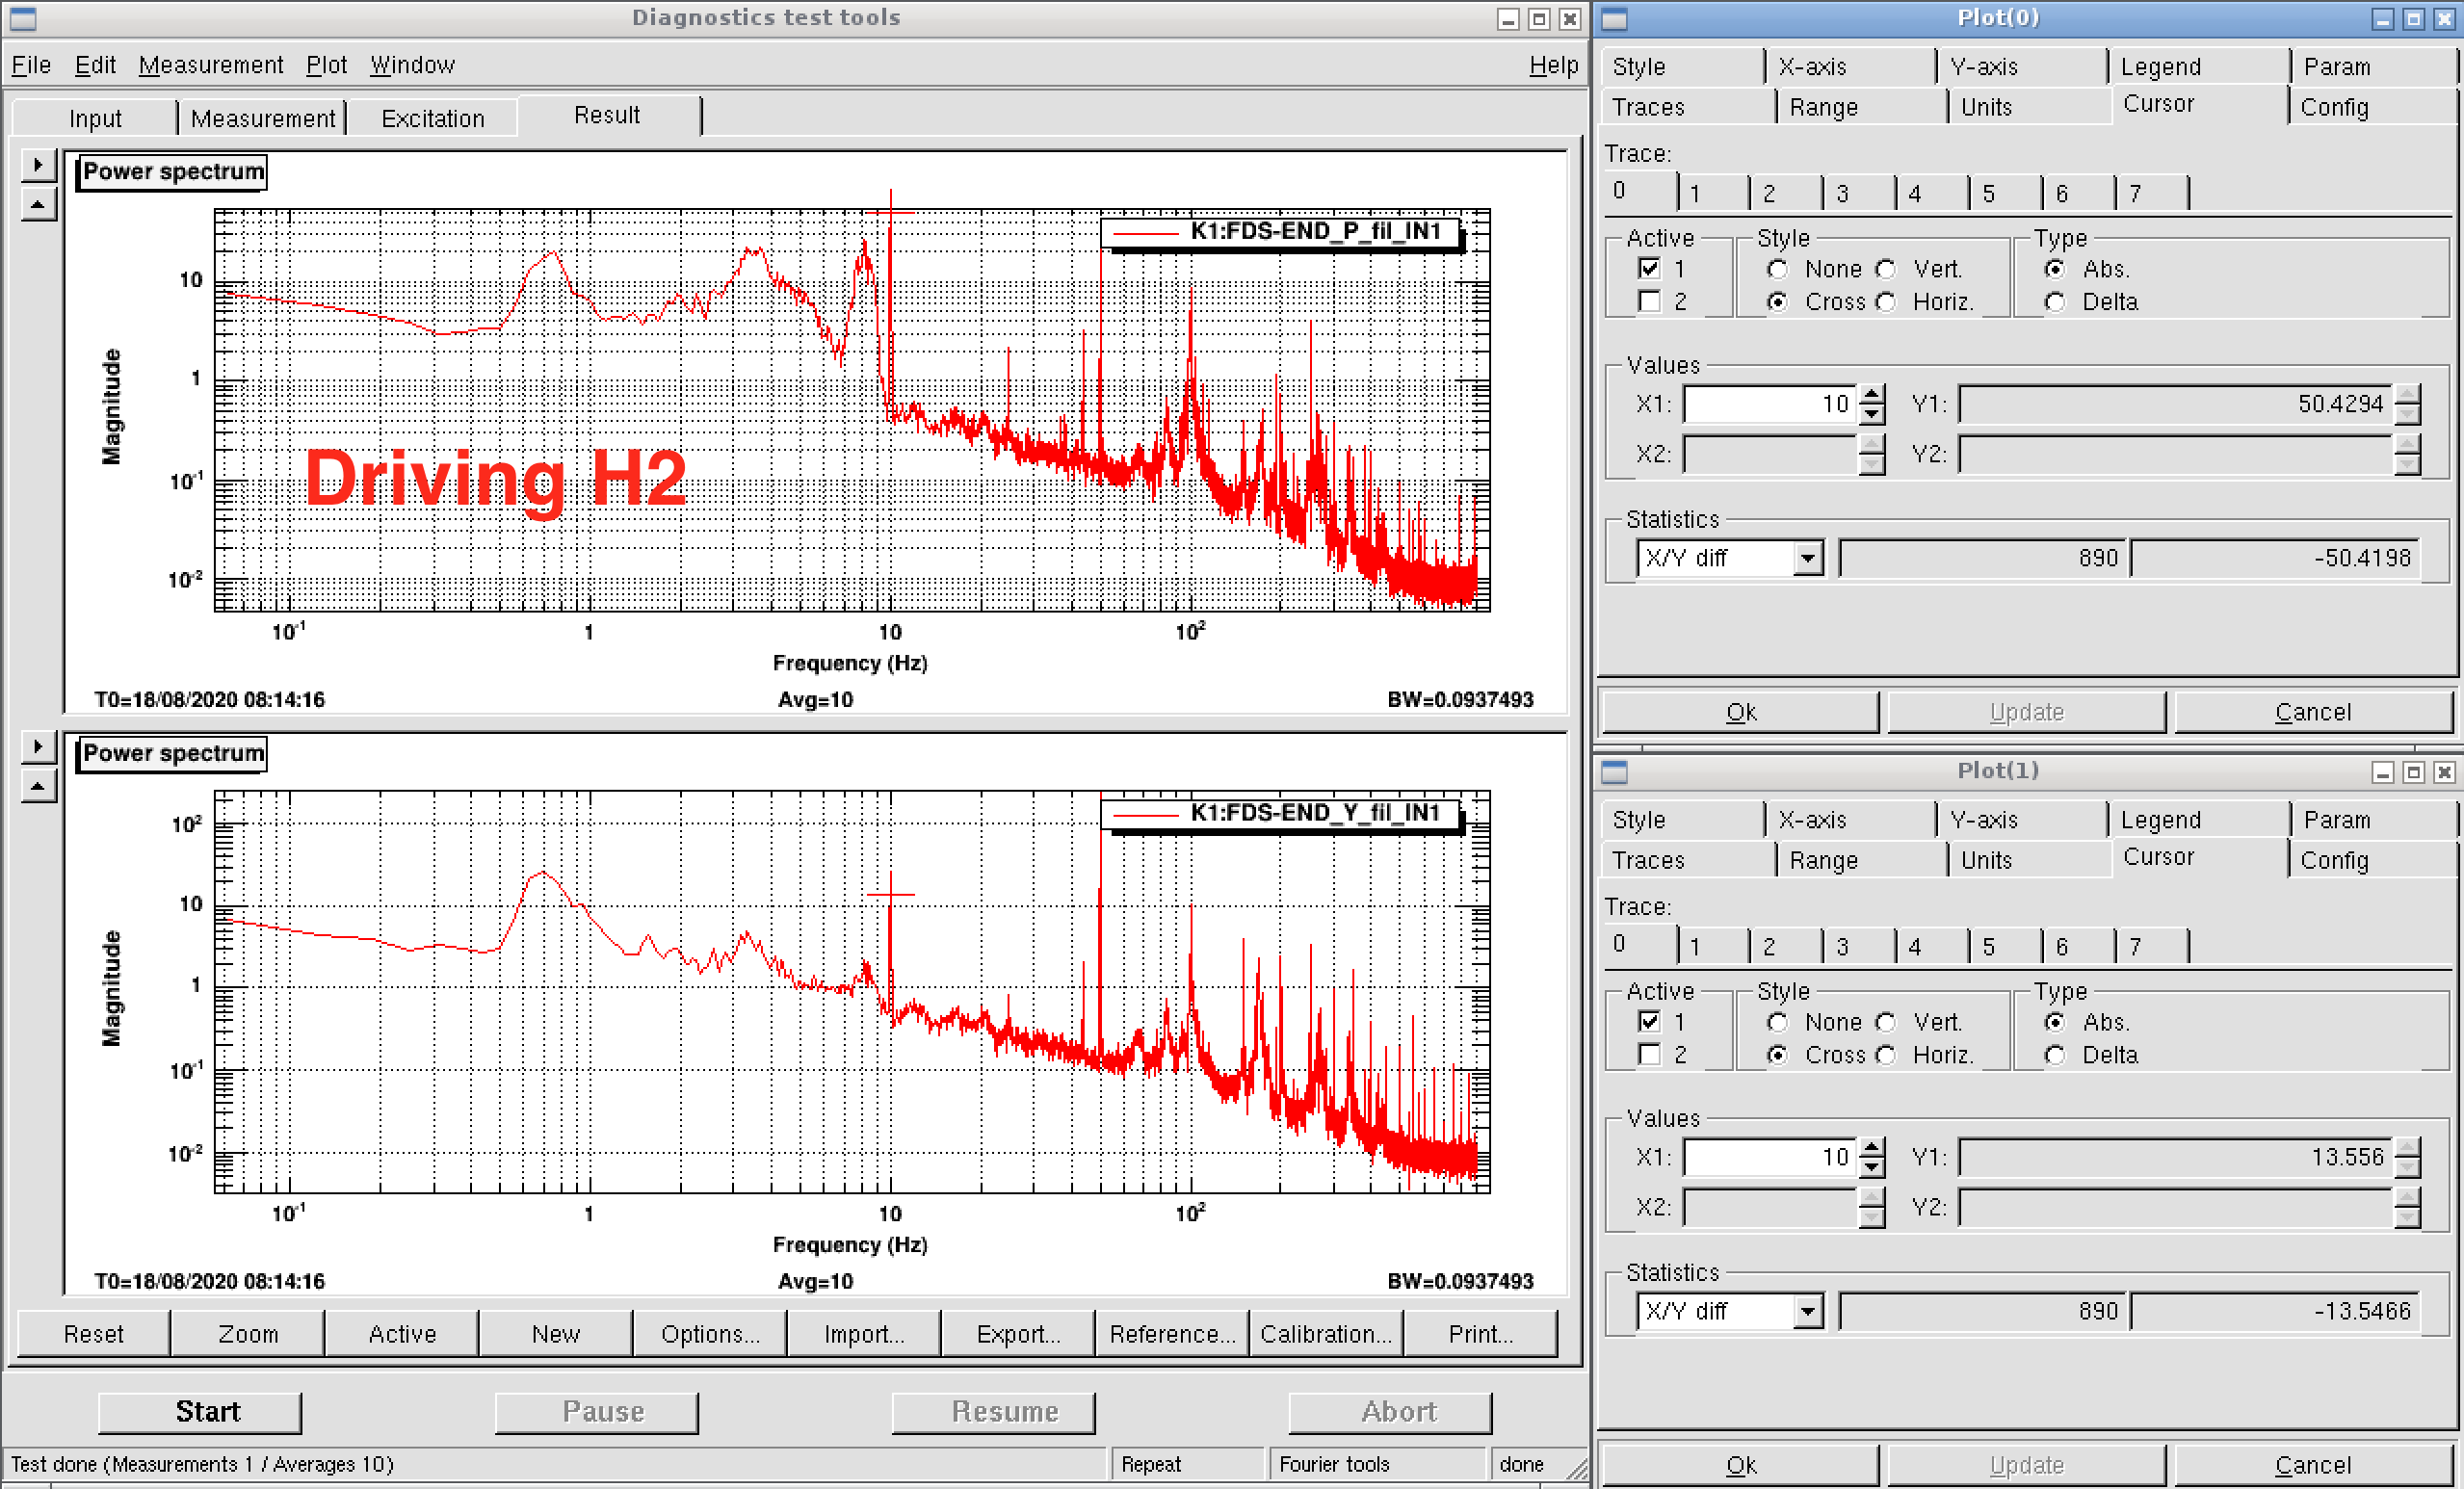Open the window menu icon of Diagnostics test tools
The height and width of the screenshot is (1489, 2464).
[22, 18]
